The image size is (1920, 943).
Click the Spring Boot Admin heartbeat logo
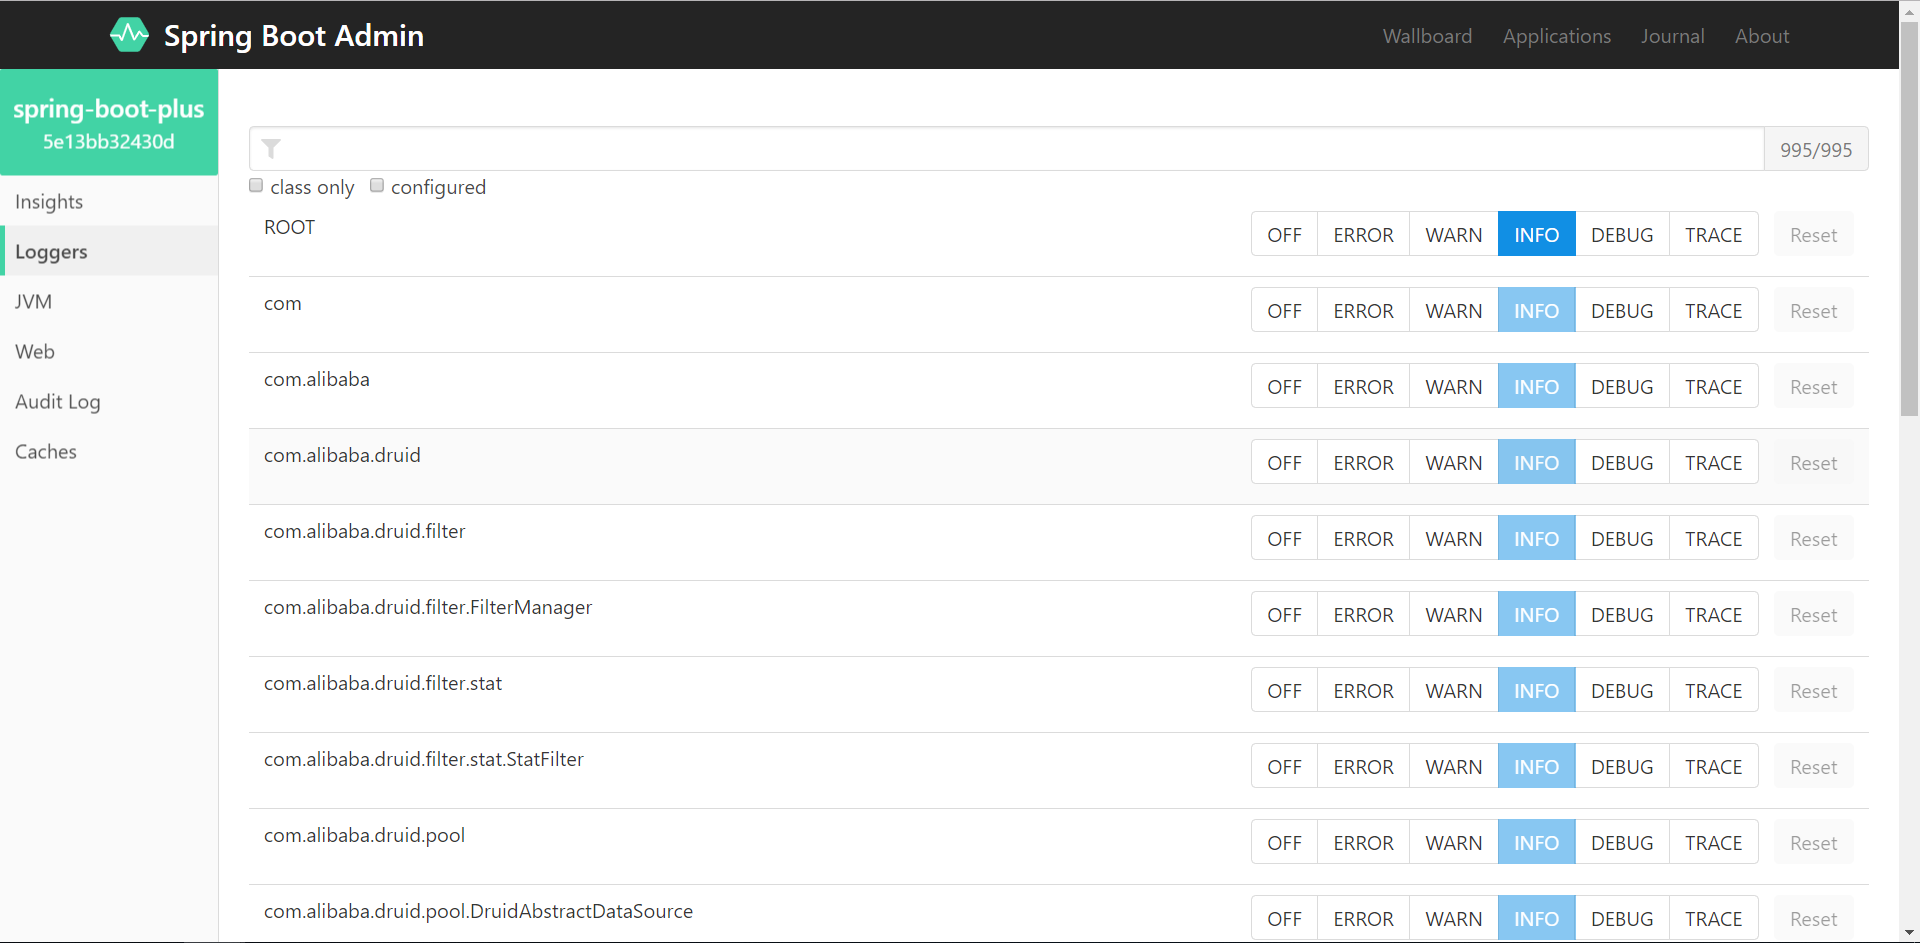point(129,35)
